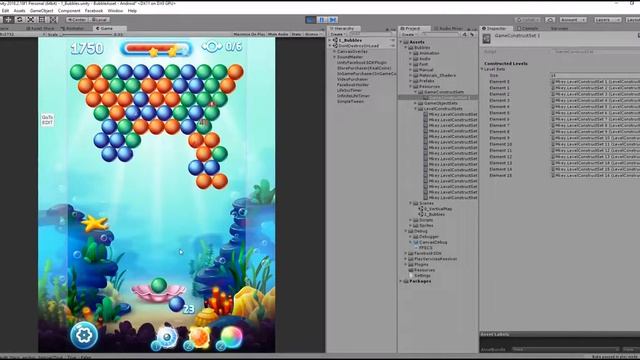Toggle Maximize On Play
Viewport: 640px width, 360px height.
click(x=249, y=34)
